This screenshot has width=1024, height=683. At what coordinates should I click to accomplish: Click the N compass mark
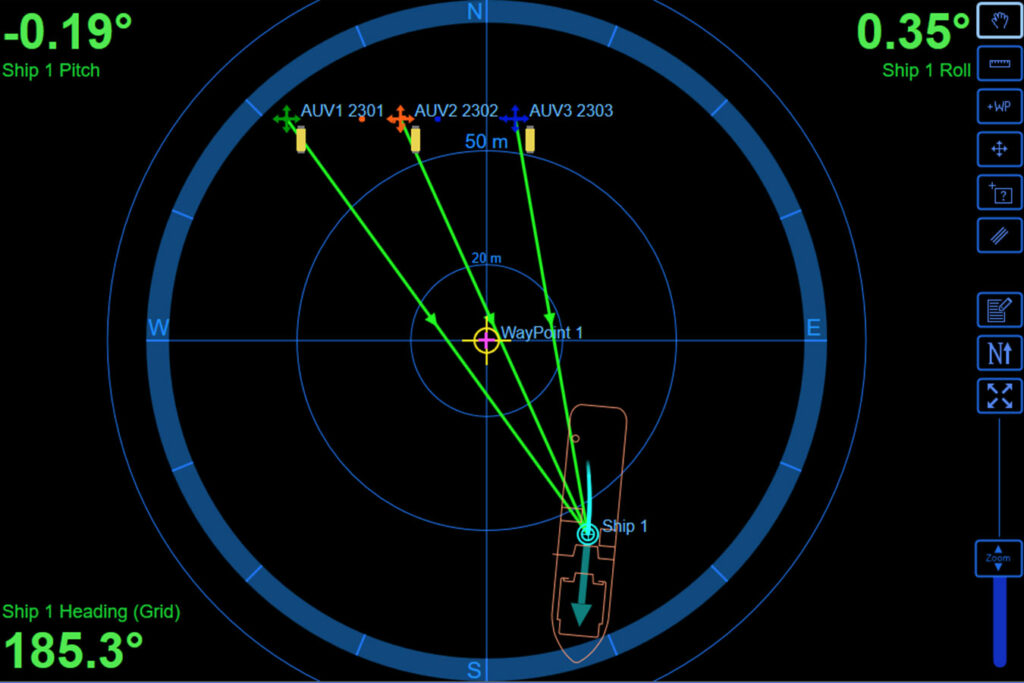[475, 12]
